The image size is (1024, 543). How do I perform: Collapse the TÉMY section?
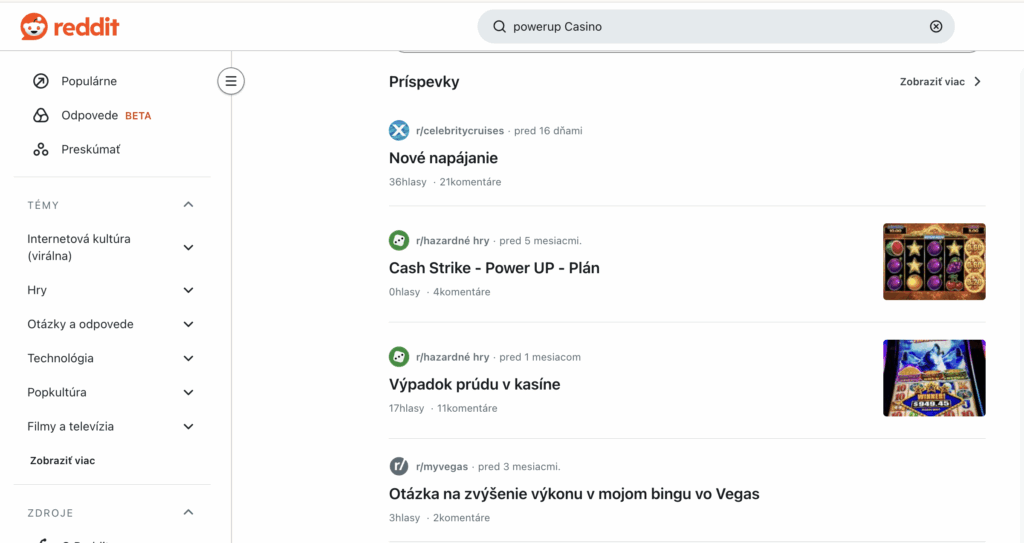[x=188, y=205]
